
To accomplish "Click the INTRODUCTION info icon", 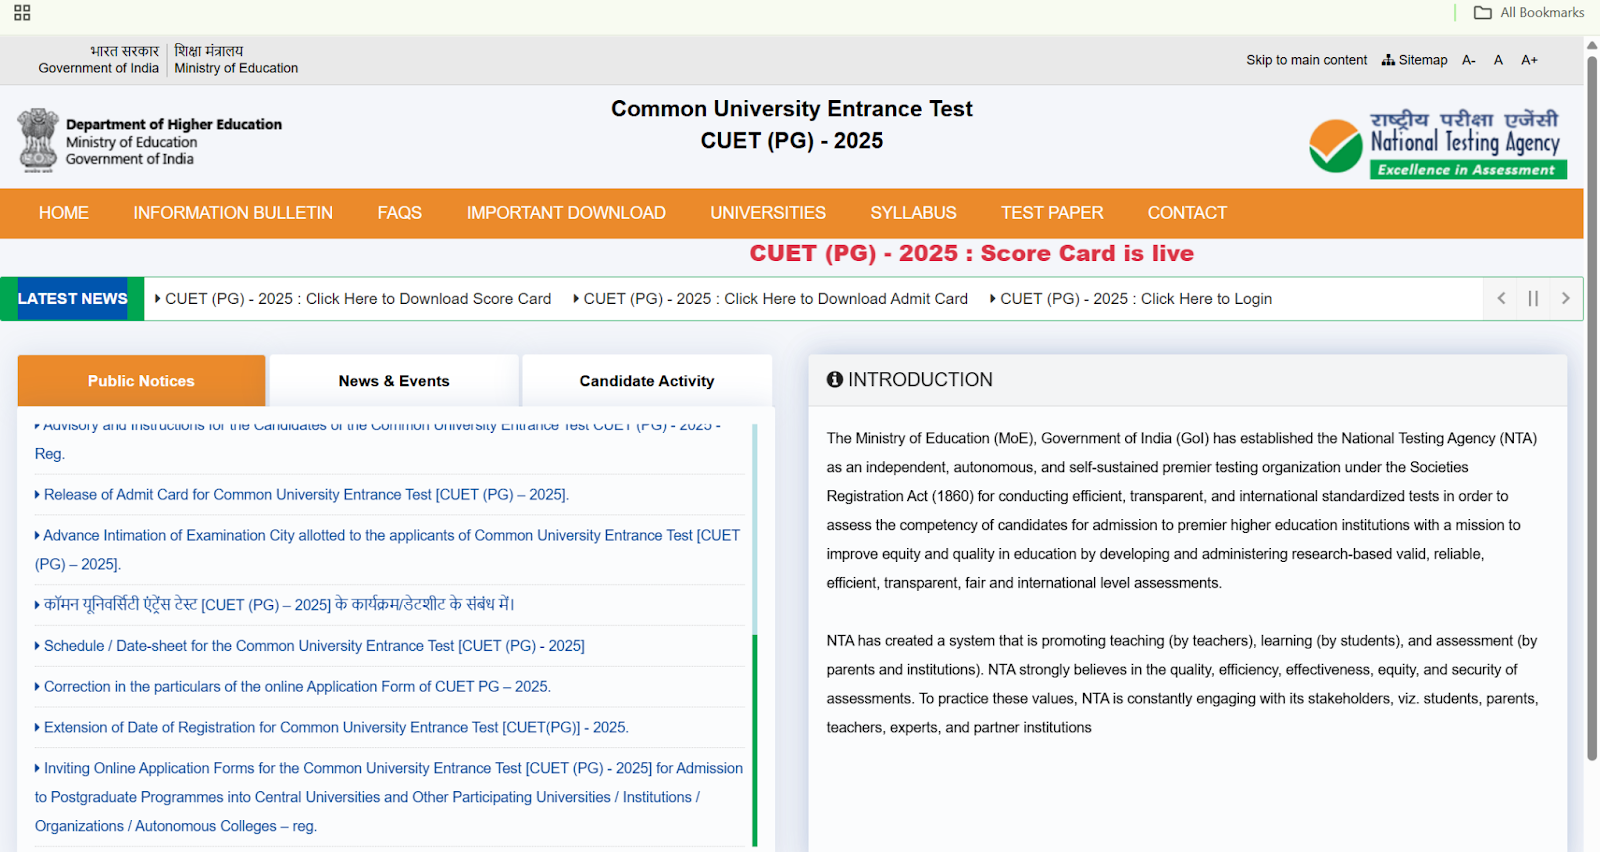I will click(835, 380).
